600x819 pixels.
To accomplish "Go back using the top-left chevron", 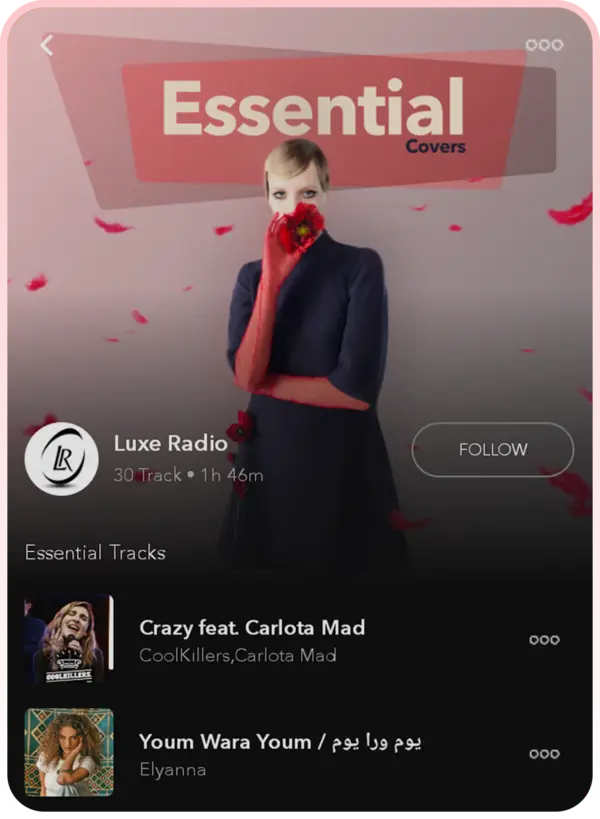I will tap(46, 45).
